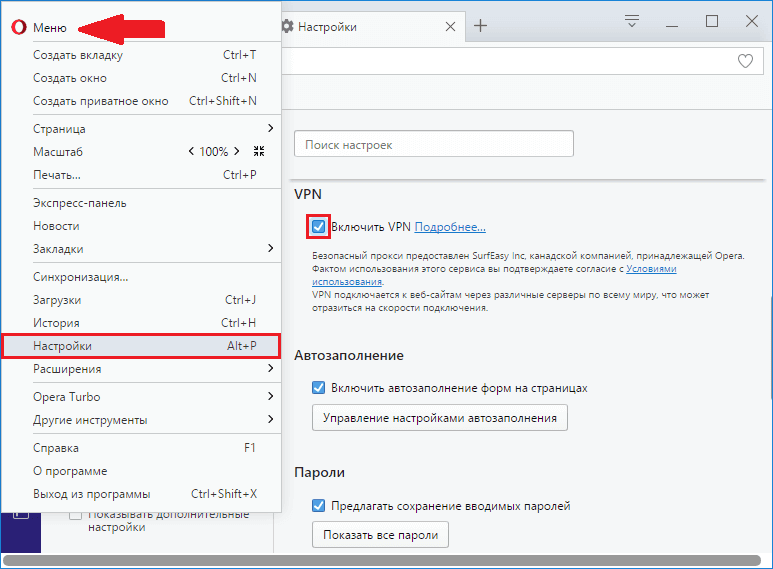Toggle the Включить VPN checkbox

tap(318, 227)
